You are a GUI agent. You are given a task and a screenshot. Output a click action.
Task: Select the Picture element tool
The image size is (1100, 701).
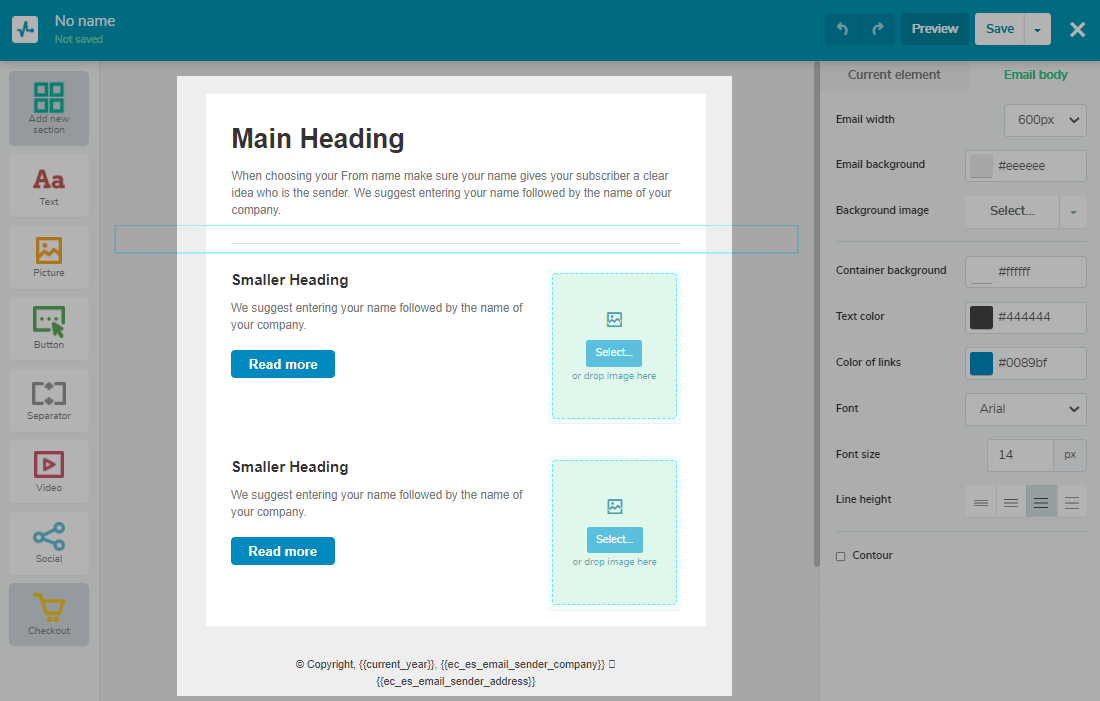coord(48,256)
